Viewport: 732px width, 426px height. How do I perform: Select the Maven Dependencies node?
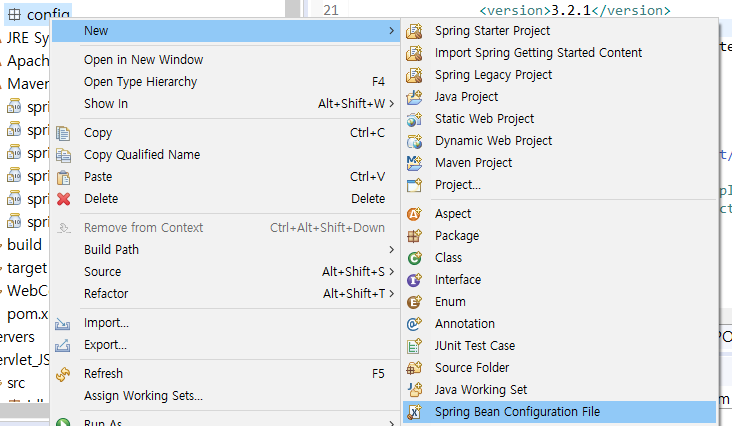pos(28,84)
